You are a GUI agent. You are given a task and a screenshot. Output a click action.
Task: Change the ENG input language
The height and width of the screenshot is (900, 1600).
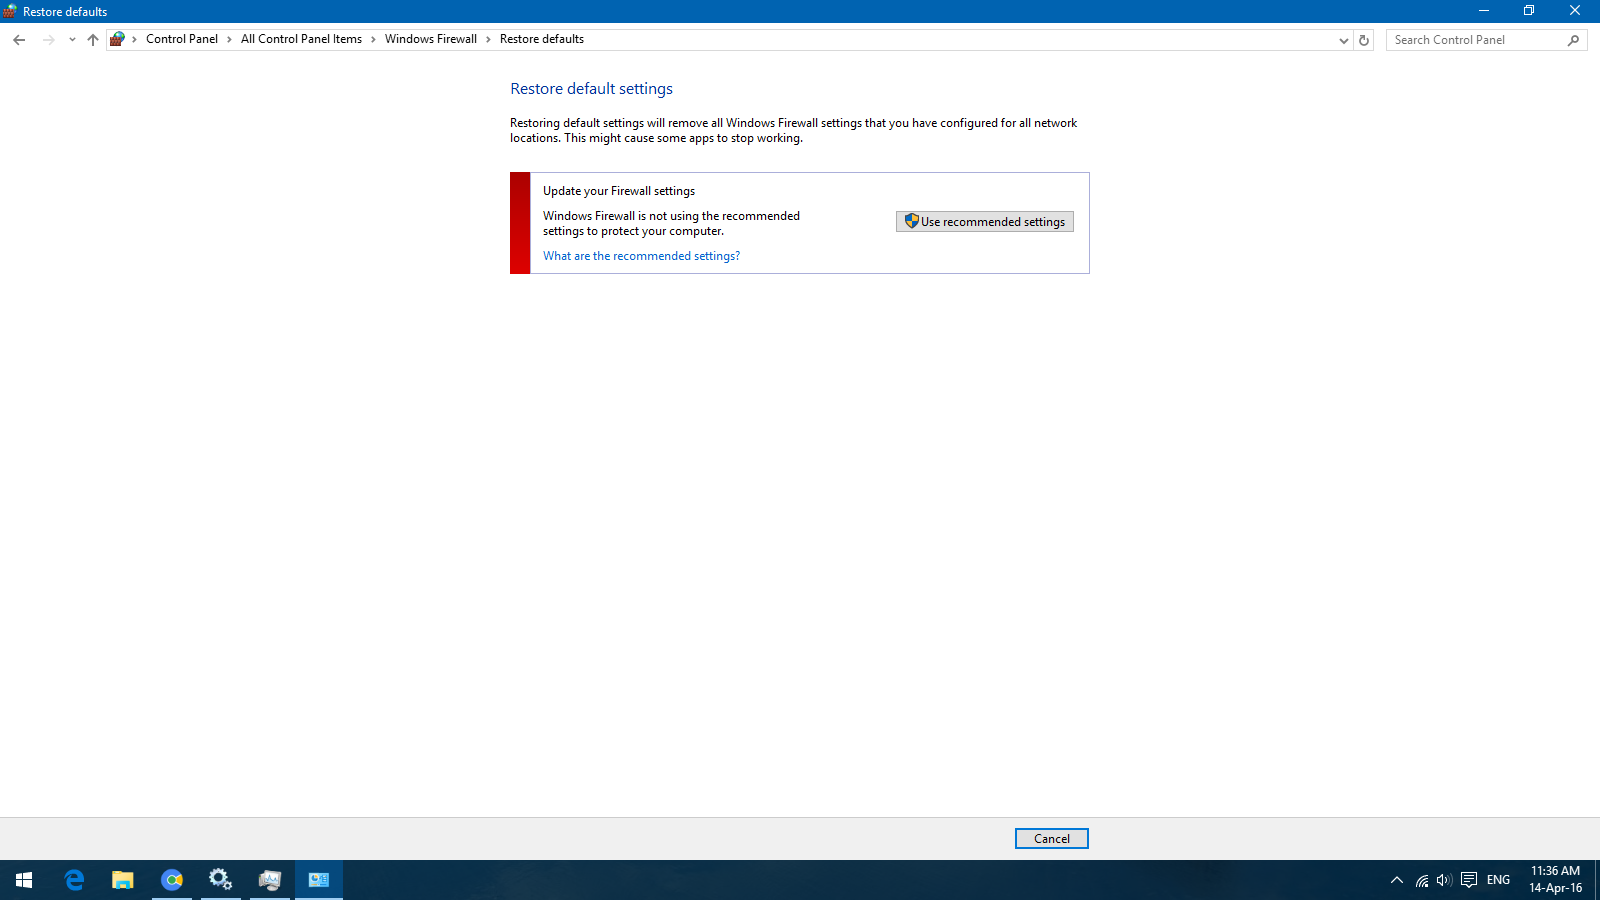pos(1498,880)
